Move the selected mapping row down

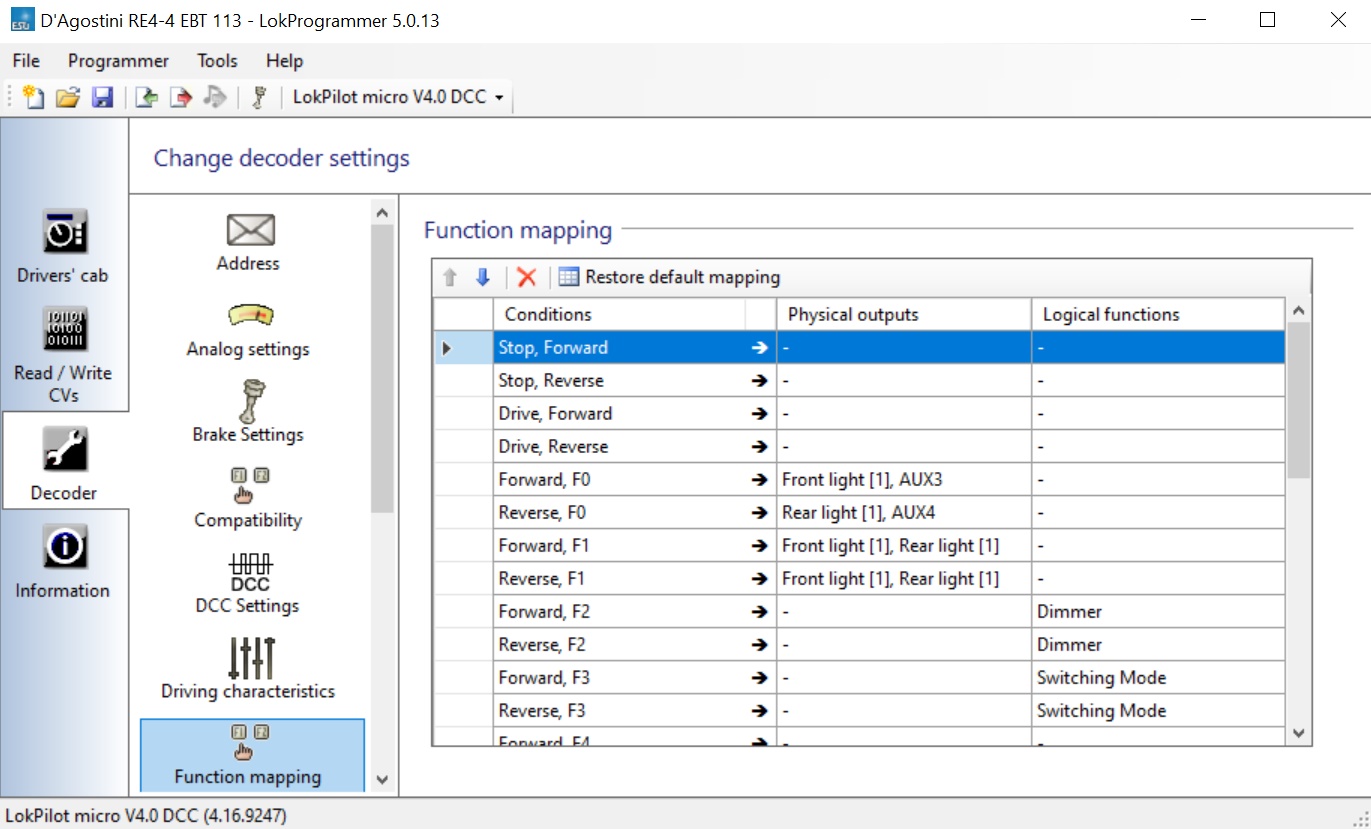(x=483, y=277)
